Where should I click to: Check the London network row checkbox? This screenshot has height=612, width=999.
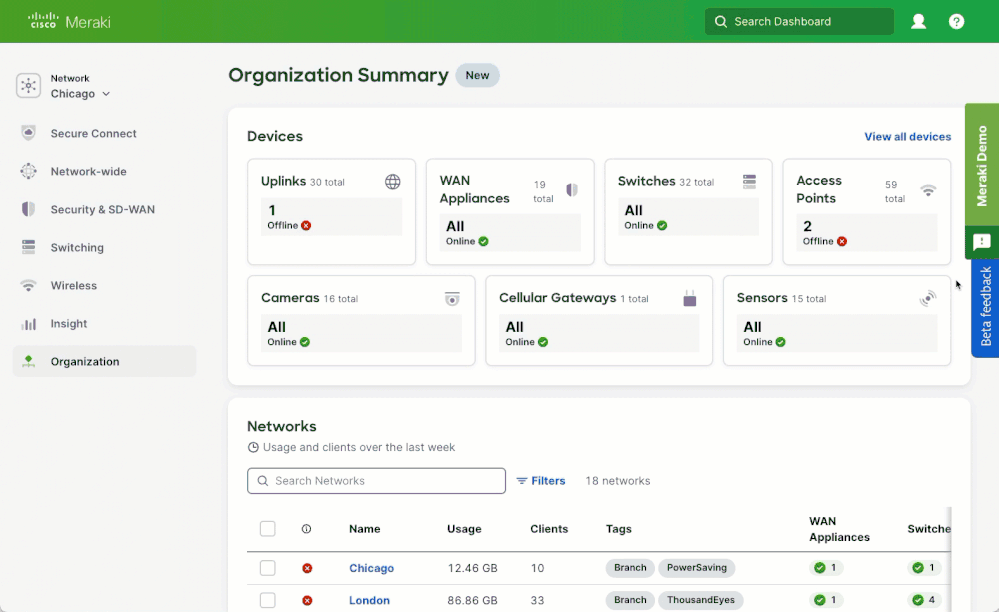click(x=267, y=600)
